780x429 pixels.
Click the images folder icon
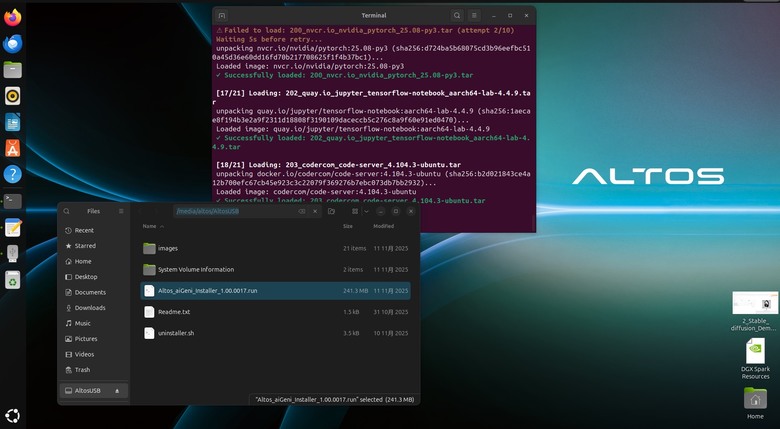(x=149, y=248)
